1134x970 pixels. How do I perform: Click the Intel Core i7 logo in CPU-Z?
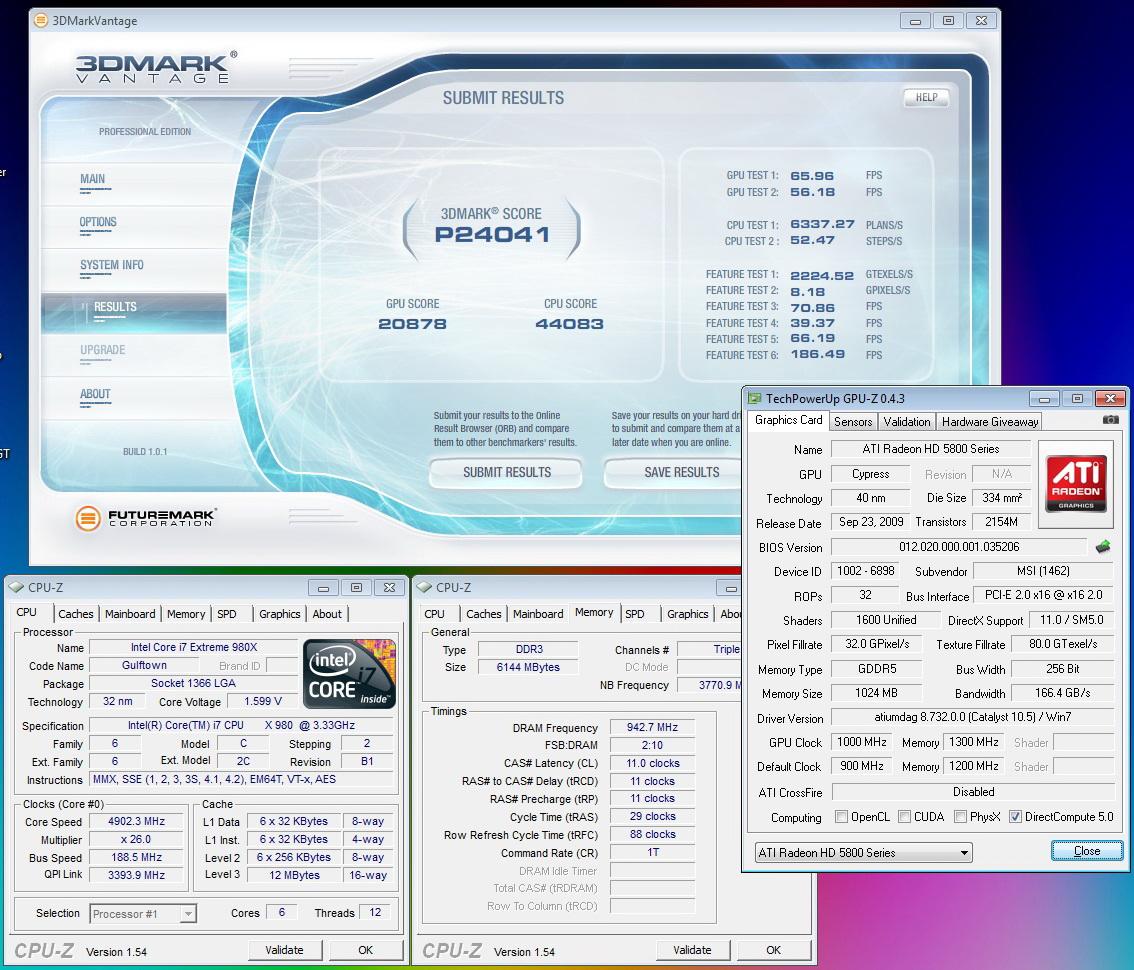pyautogui.click(x=349, y=673)
